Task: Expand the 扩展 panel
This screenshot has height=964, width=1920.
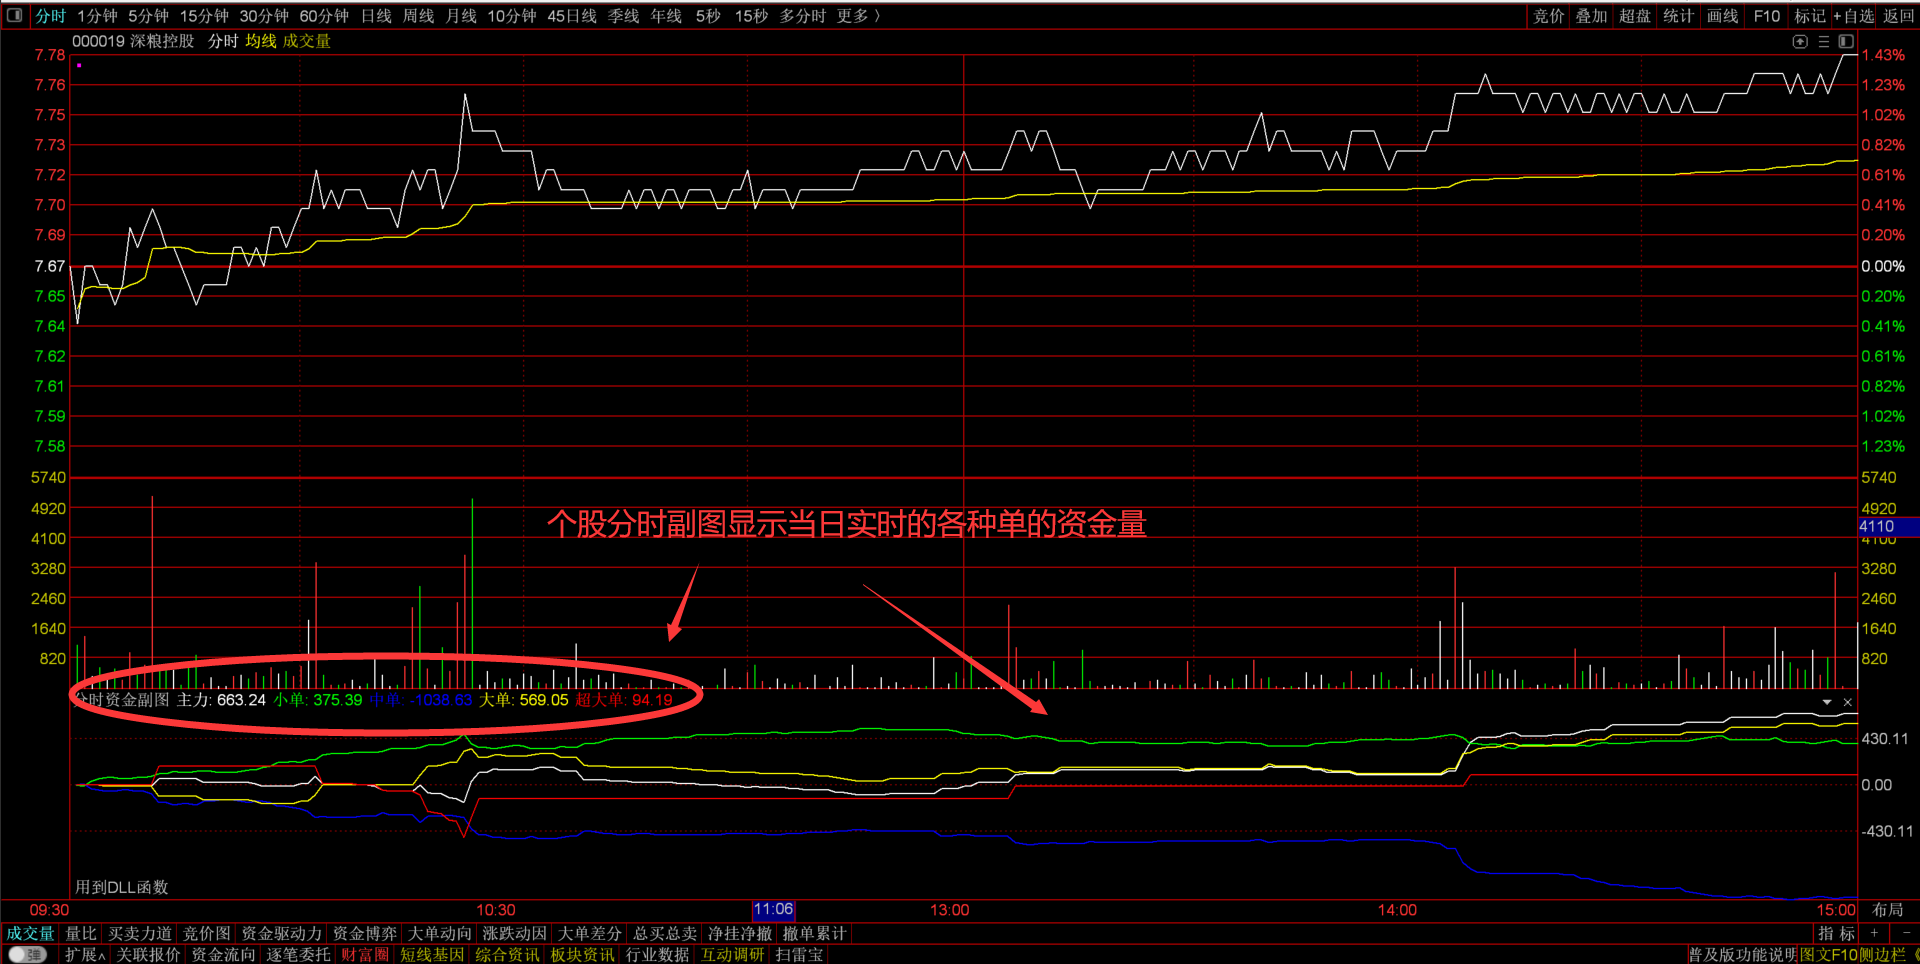Action: tap(84, 954)
